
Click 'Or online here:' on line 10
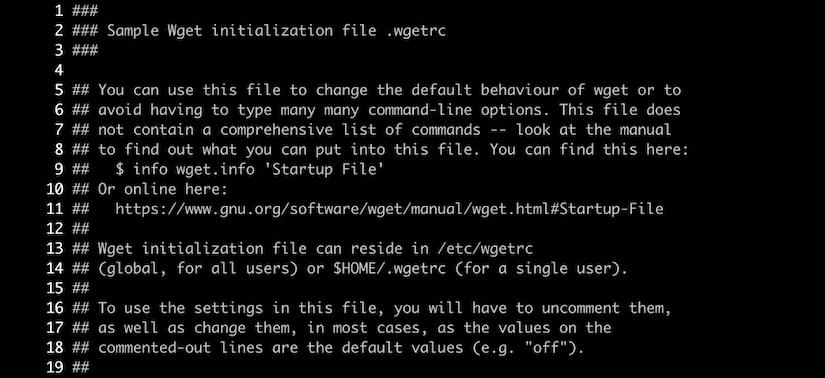[x=163, y=190]
